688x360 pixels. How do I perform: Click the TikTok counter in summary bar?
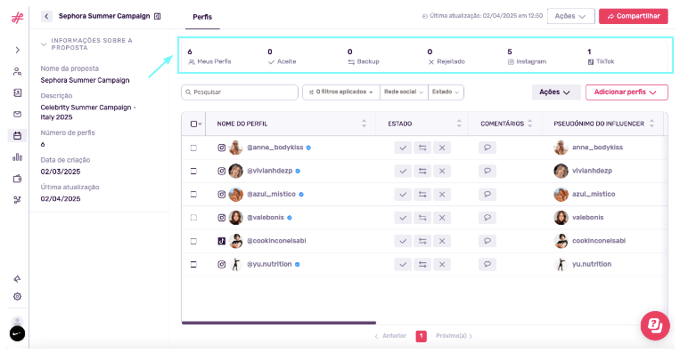point(601,57)
